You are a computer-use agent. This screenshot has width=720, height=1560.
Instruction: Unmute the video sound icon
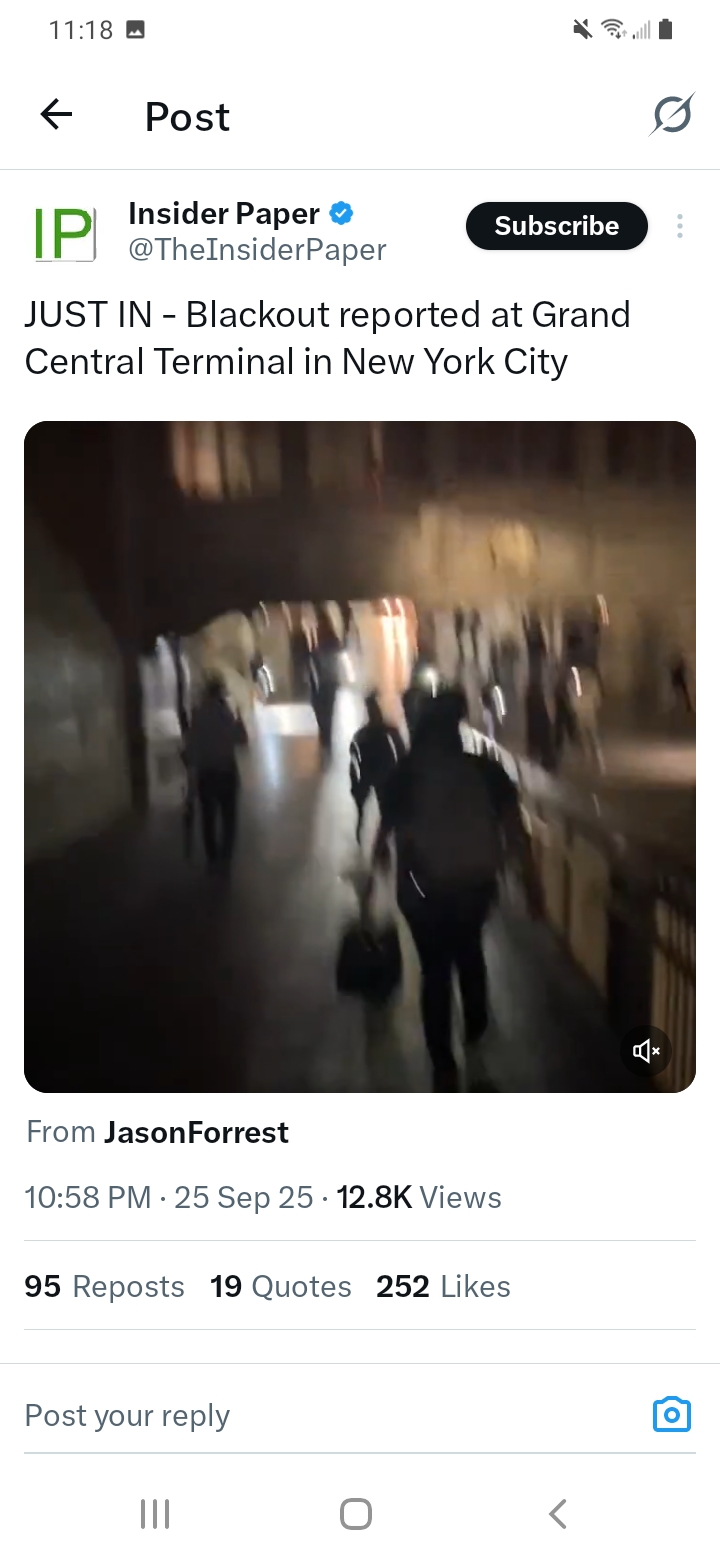646,1050
